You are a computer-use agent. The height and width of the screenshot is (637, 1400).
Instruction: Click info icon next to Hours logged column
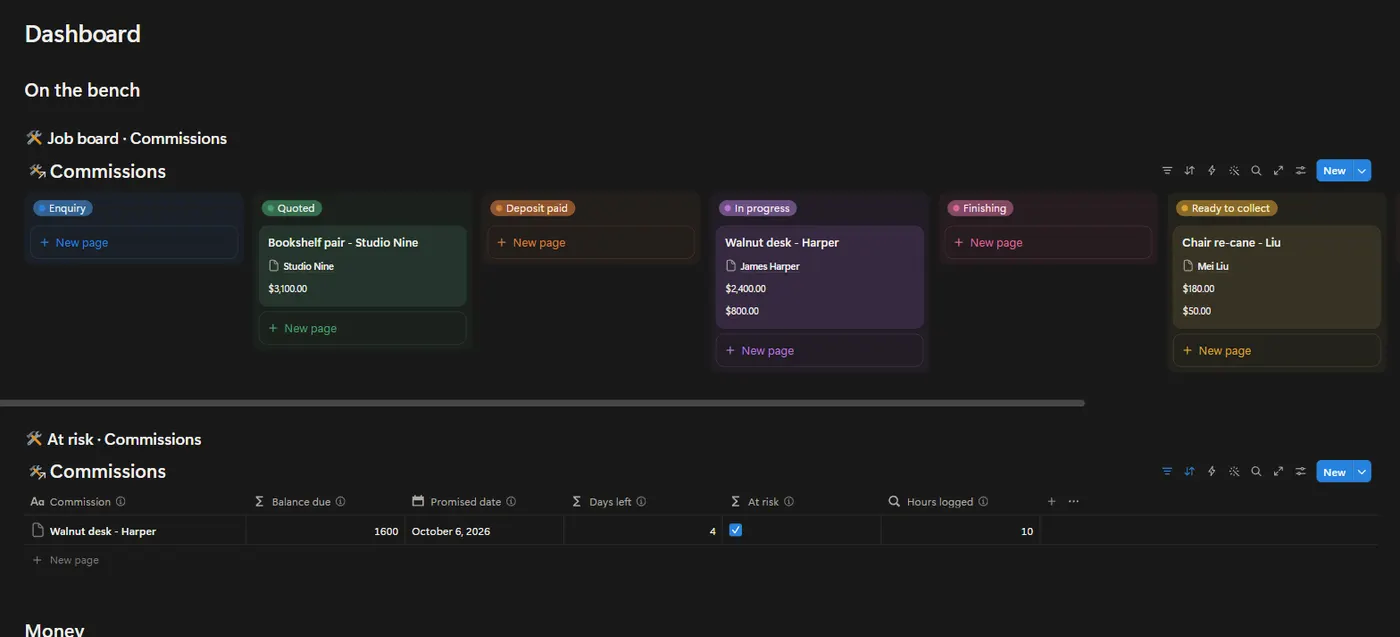tap(983, 502)
